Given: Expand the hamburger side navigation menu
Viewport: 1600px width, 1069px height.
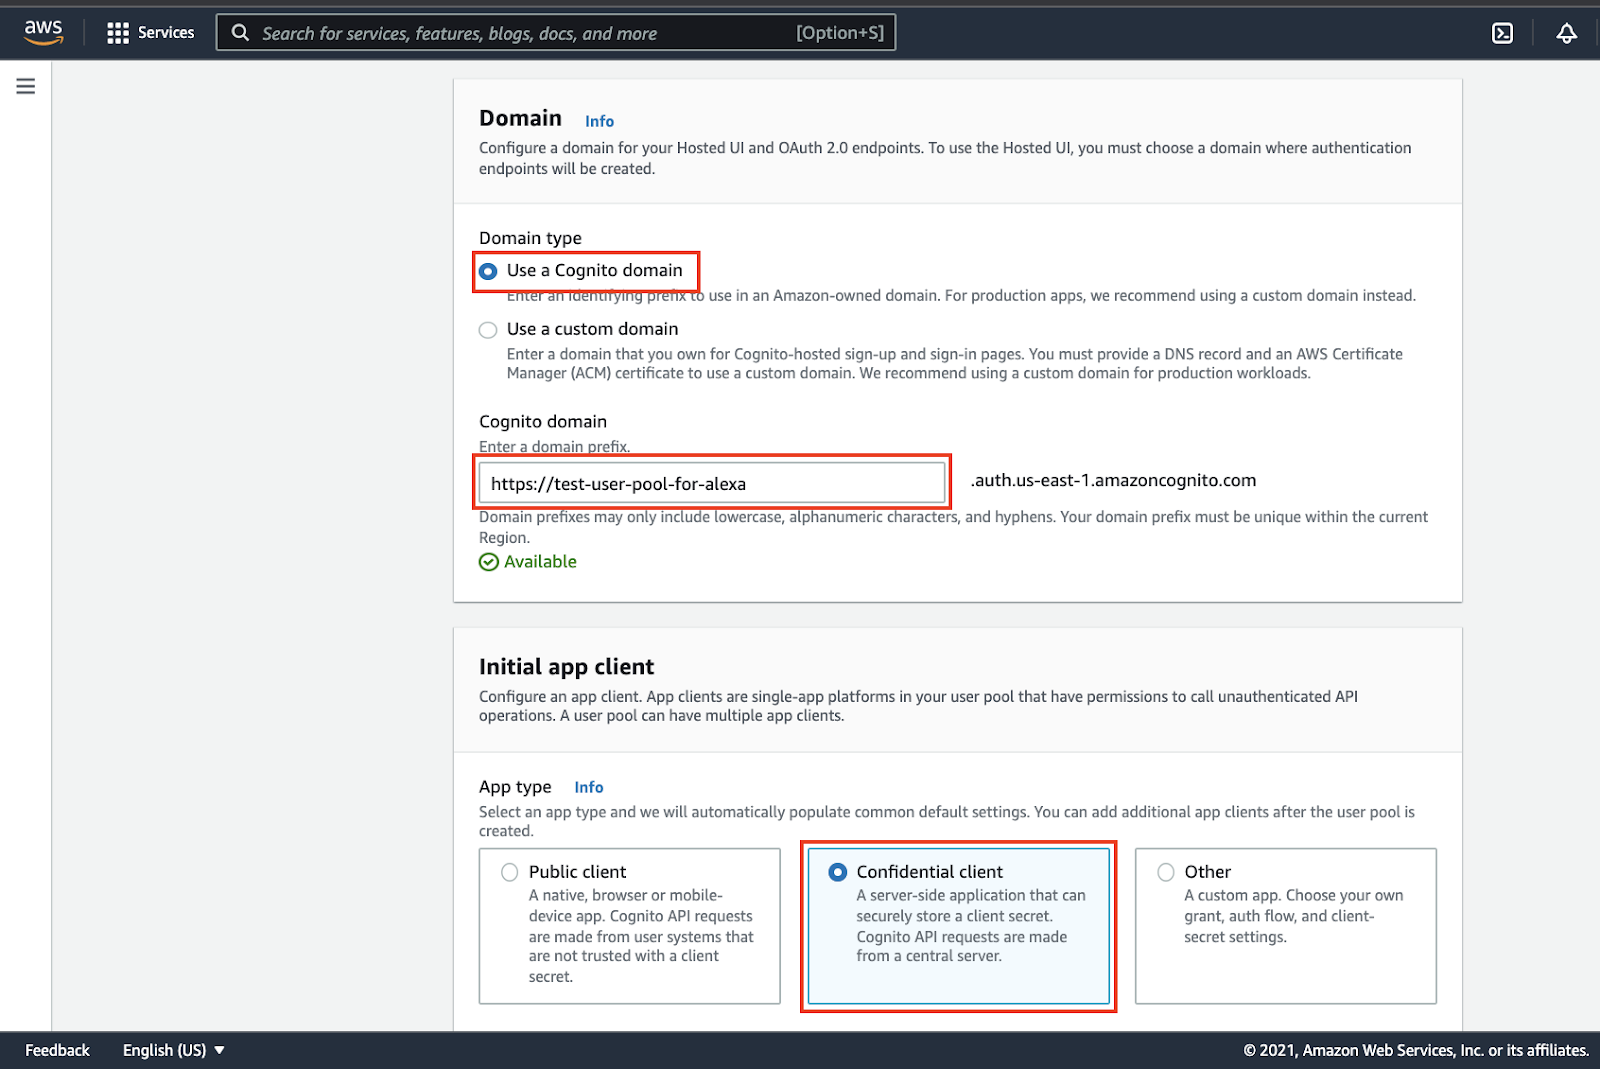Looking at the screenshot, I should click(26, 86).
